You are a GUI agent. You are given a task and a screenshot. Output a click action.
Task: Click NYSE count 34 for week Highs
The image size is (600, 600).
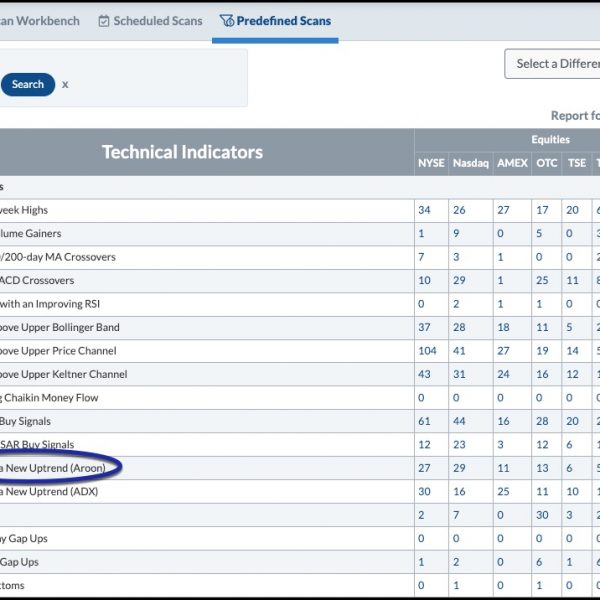[x=424, y=210]
